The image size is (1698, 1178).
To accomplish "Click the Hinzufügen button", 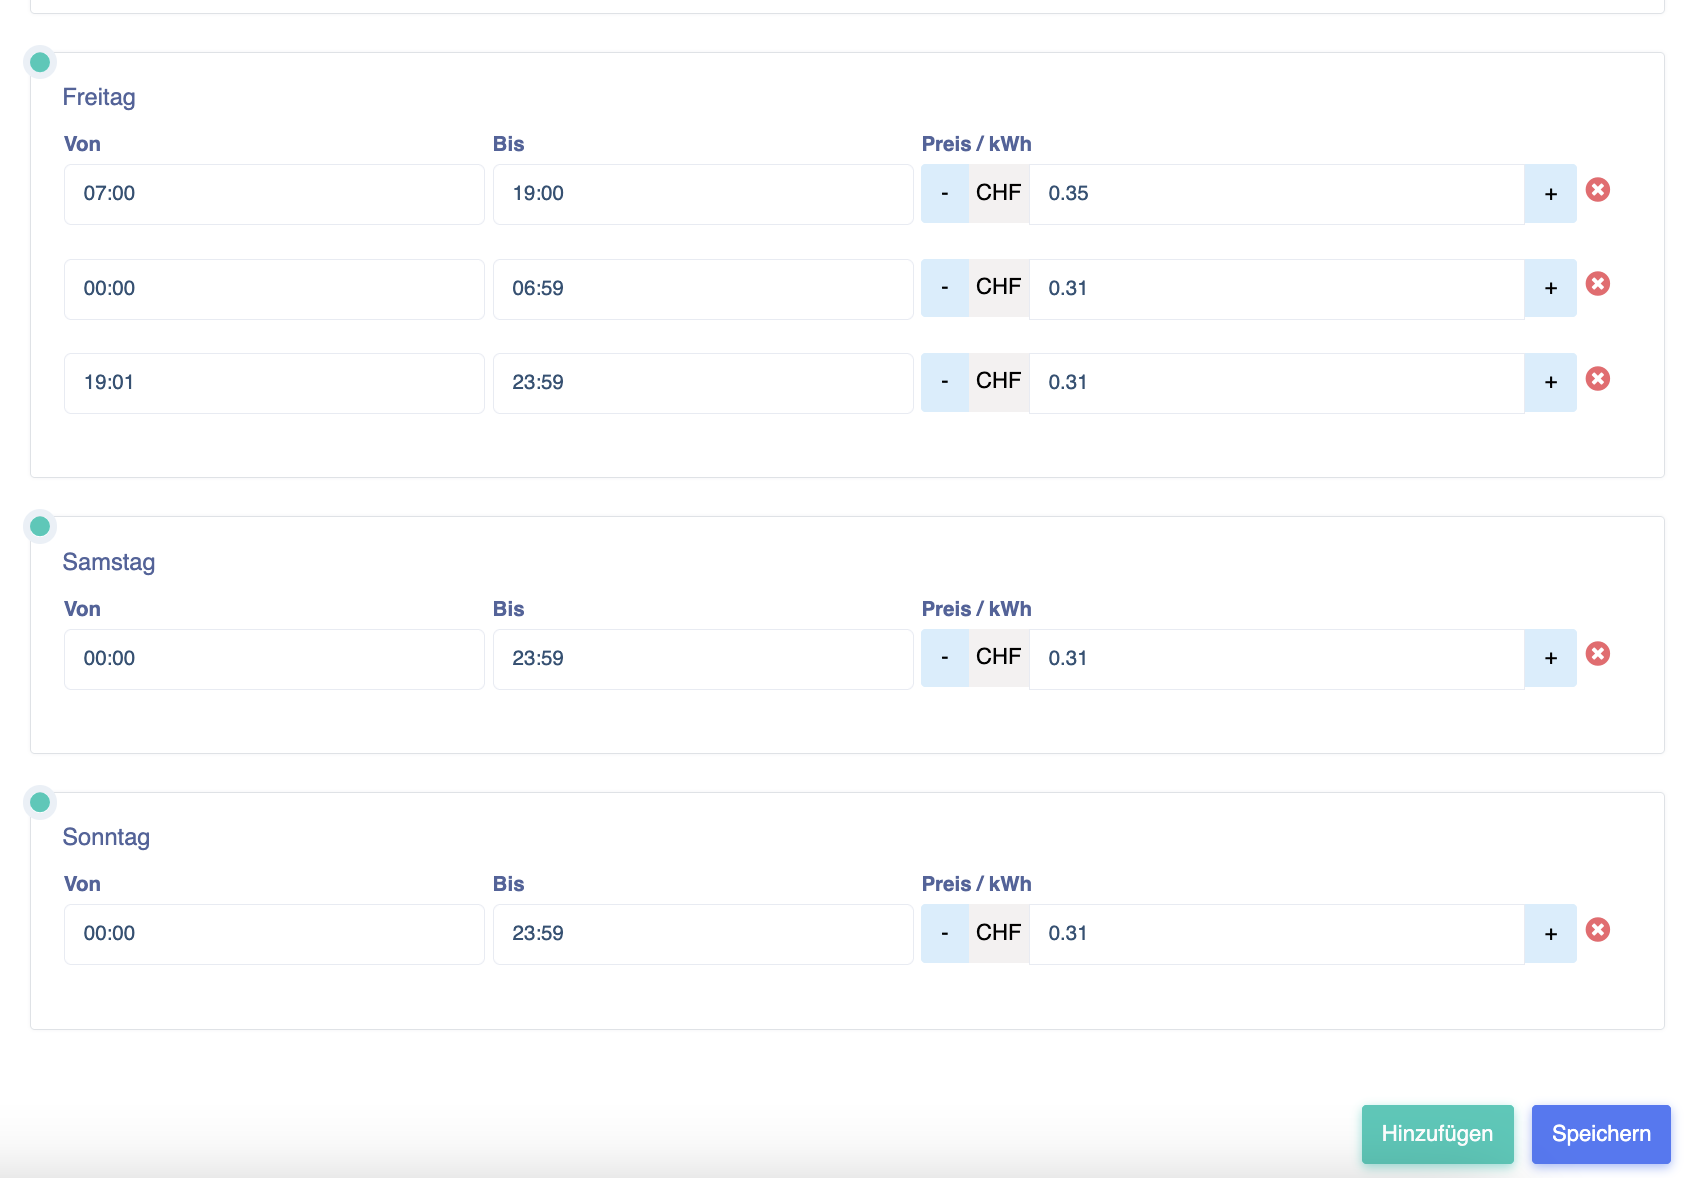I will coord(1437,1134).
